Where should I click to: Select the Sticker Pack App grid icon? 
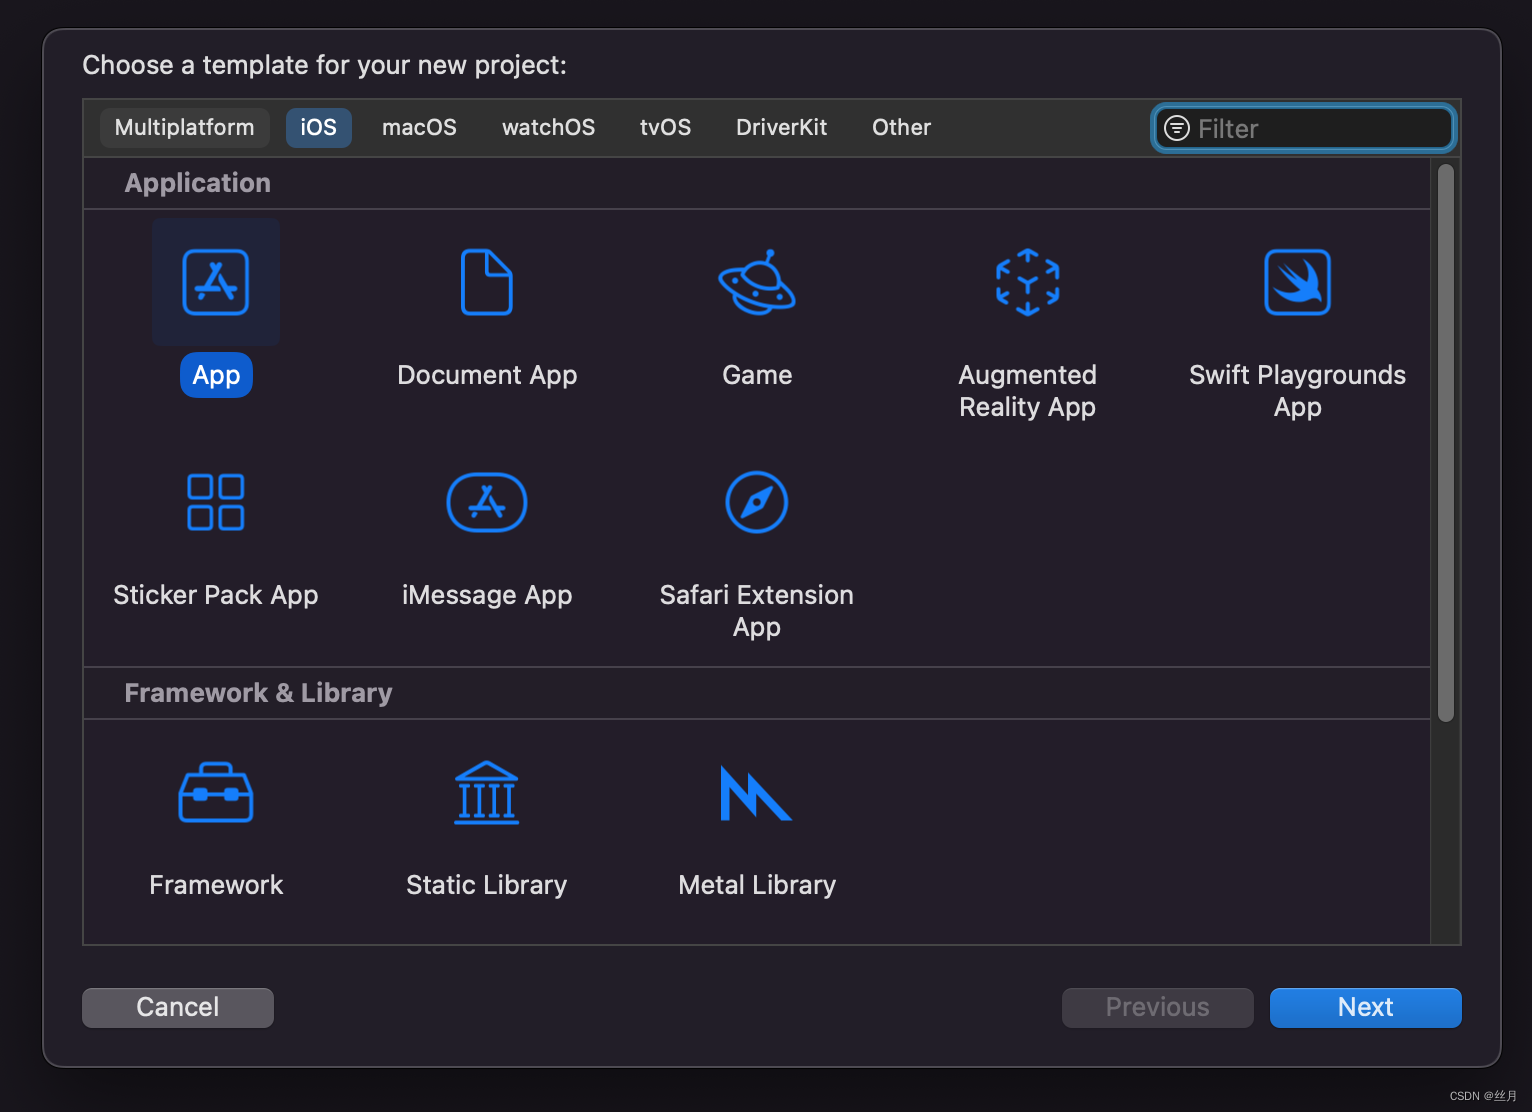point(216,502)
